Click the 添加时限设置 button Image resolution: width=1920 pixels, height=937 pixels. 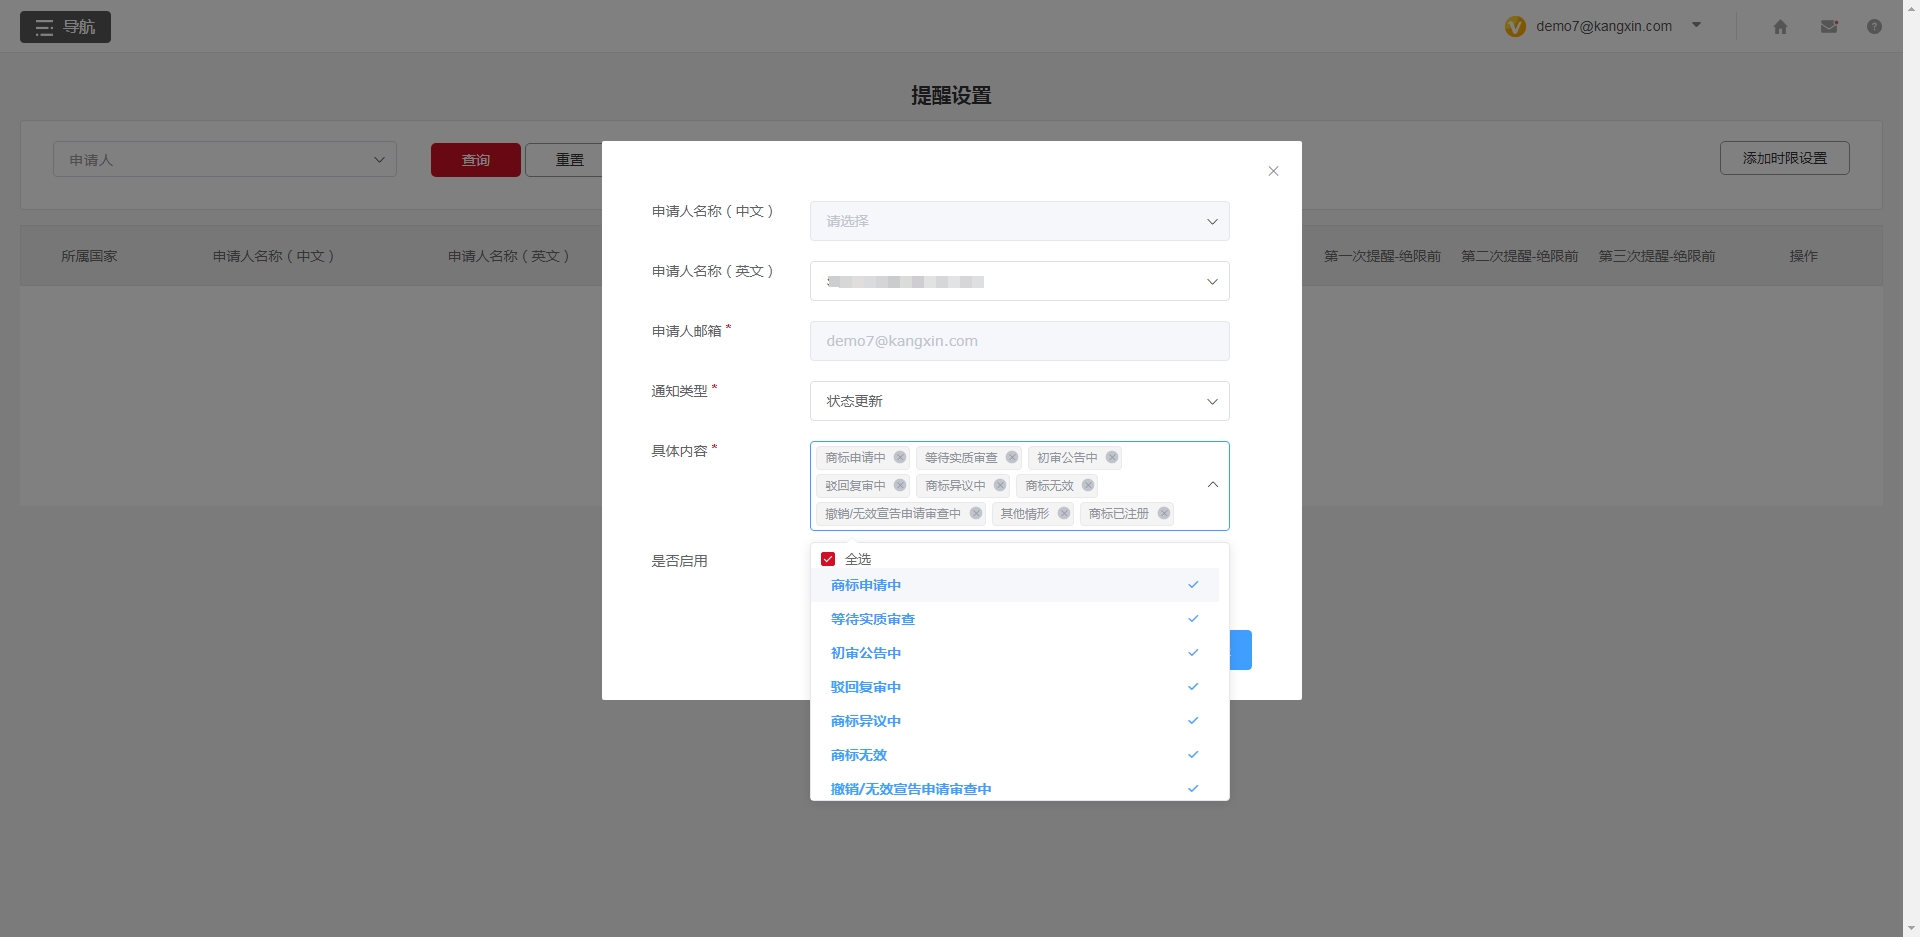[x=1784, y=158]
